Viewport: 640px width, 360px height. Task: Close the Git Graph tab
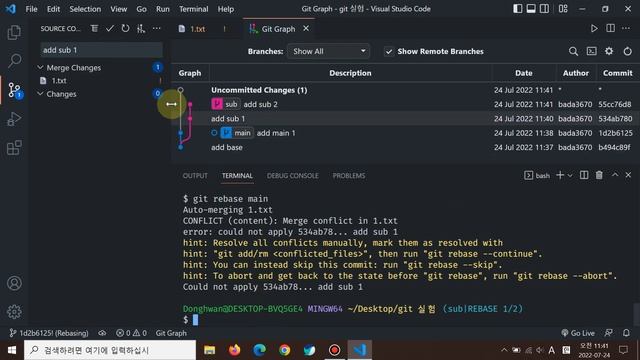pyautogui.click(x=306, y=29)
